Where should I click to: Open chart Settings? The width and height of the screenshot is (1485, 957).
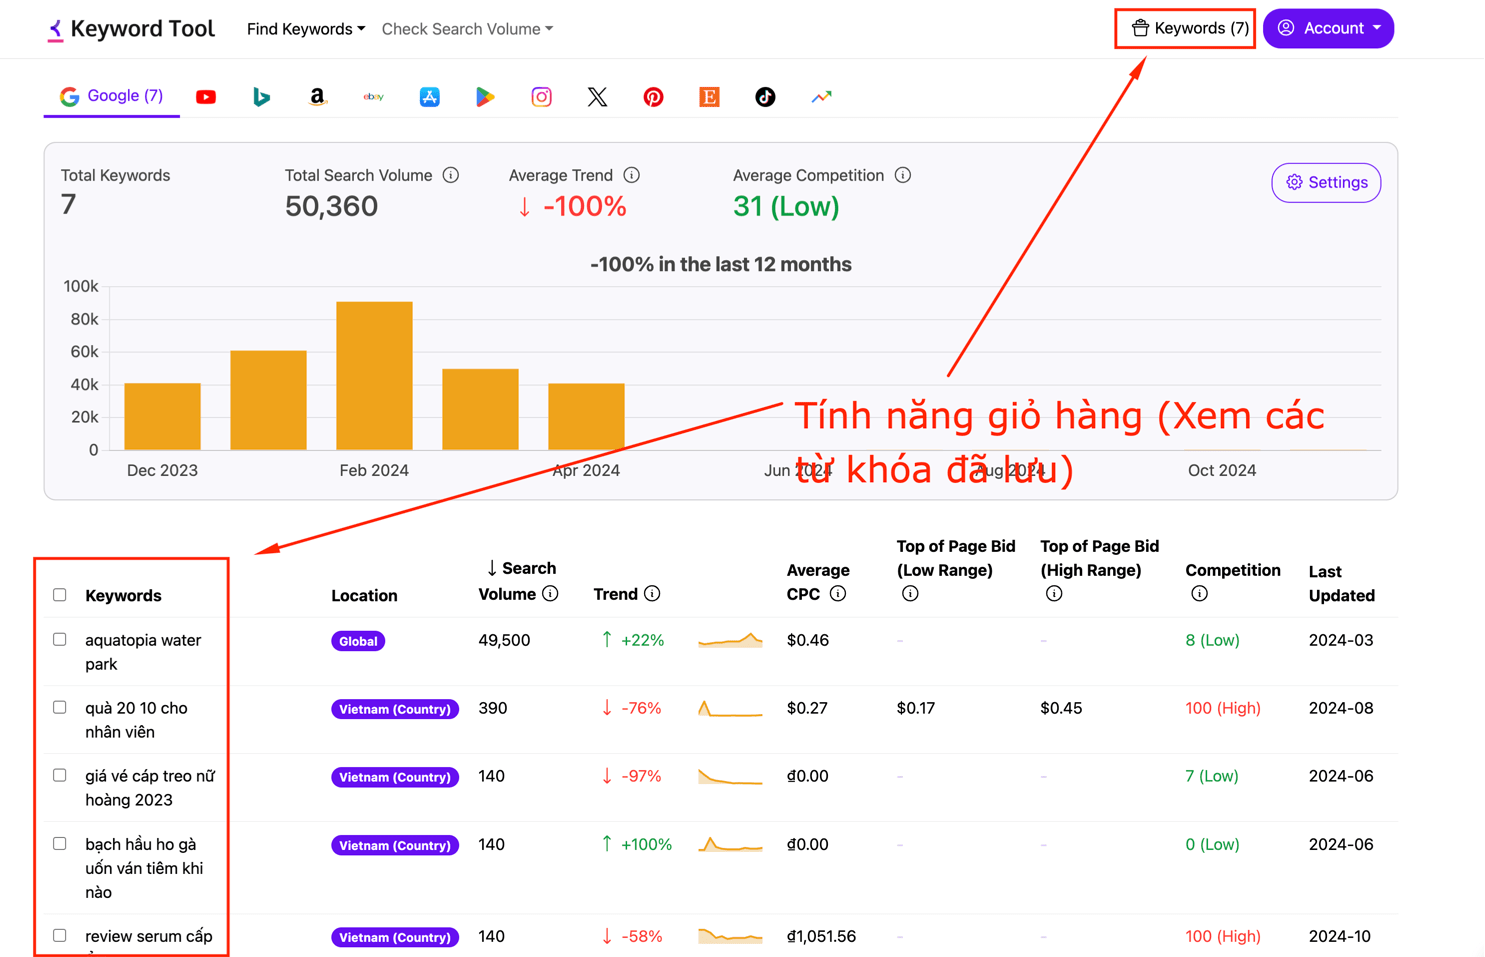(x=1326, y=183)
